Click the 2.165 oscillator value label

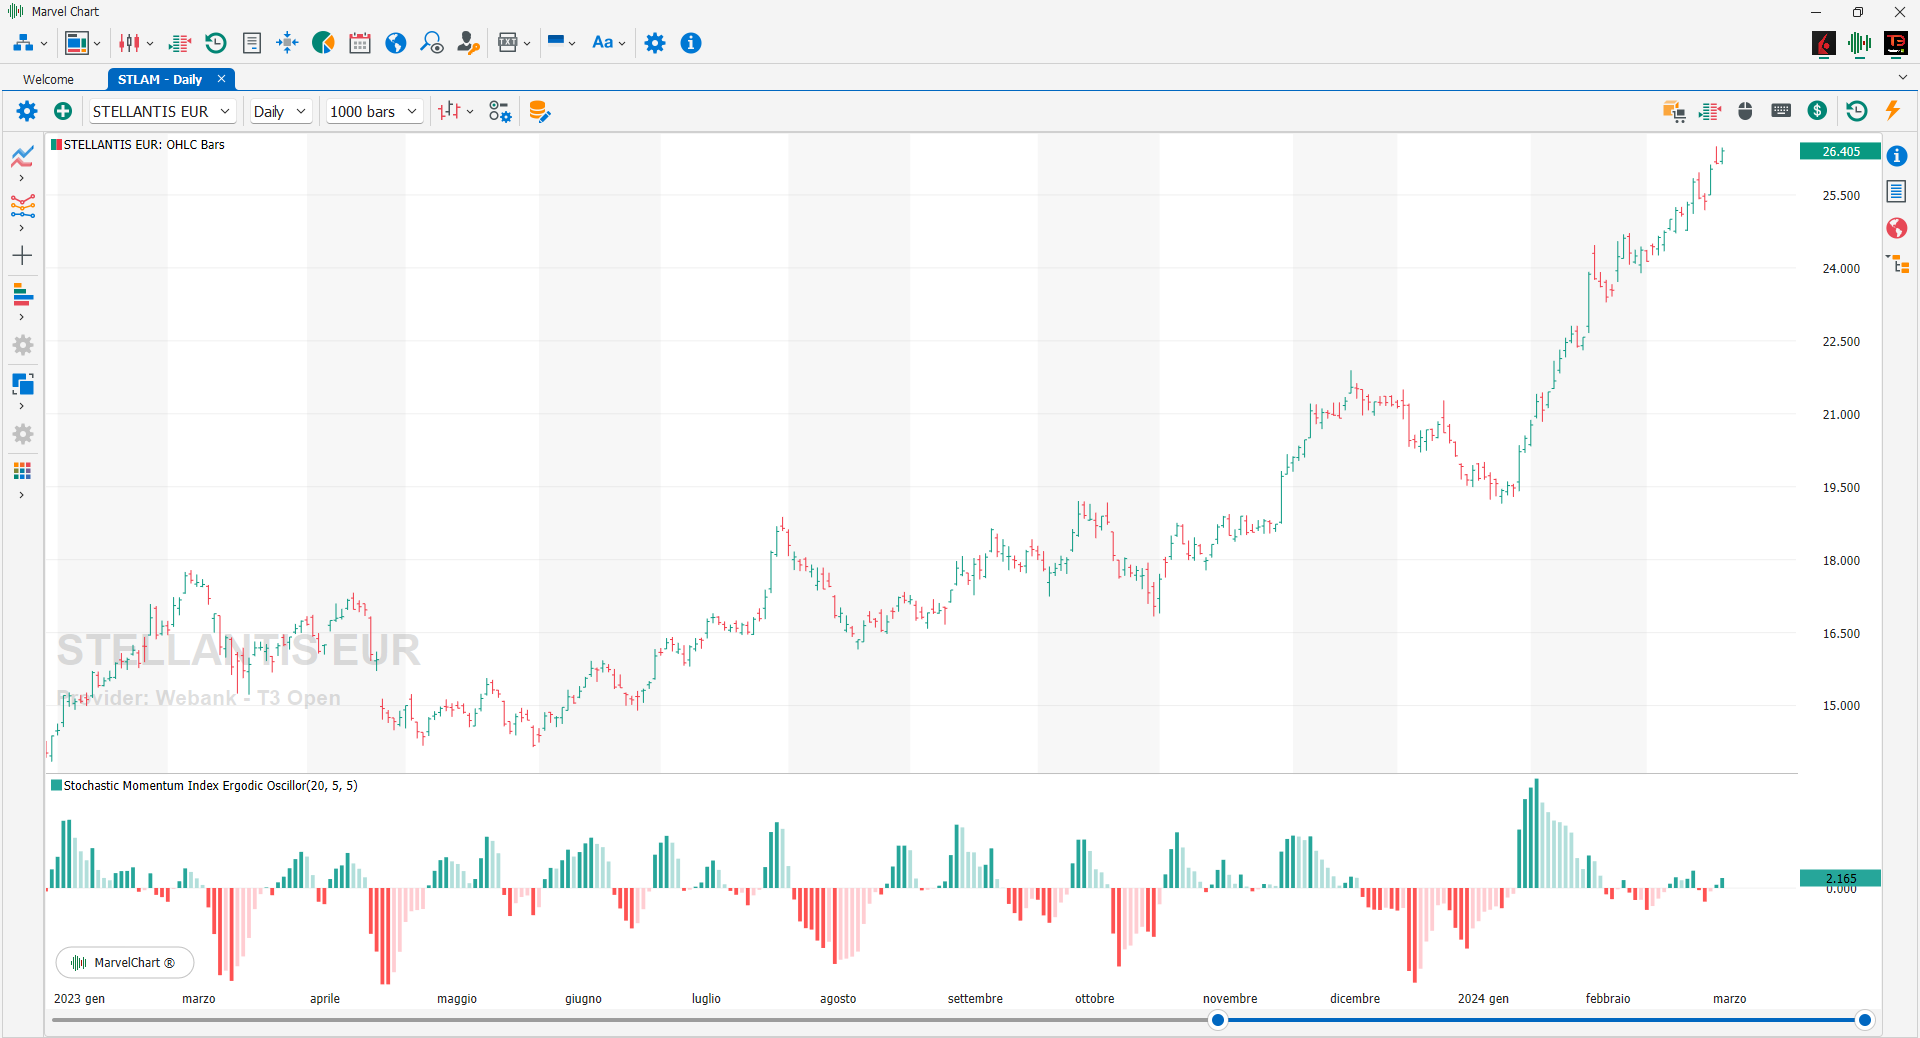tap(1840, 878)
